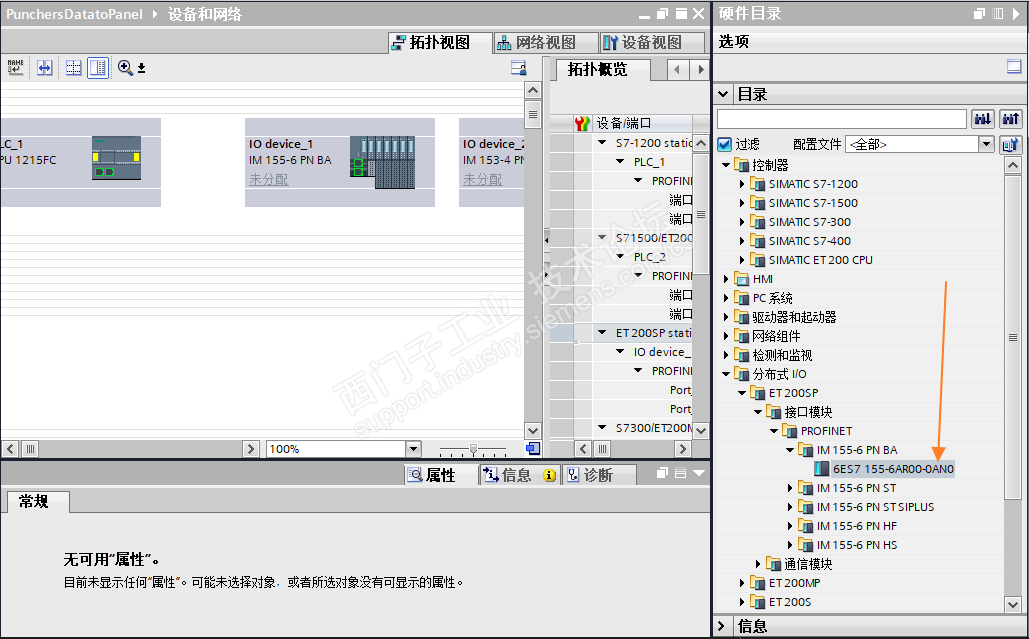Toggle the 过滤 filter checkbox
1029x639 pixels.
coord(724,144)
